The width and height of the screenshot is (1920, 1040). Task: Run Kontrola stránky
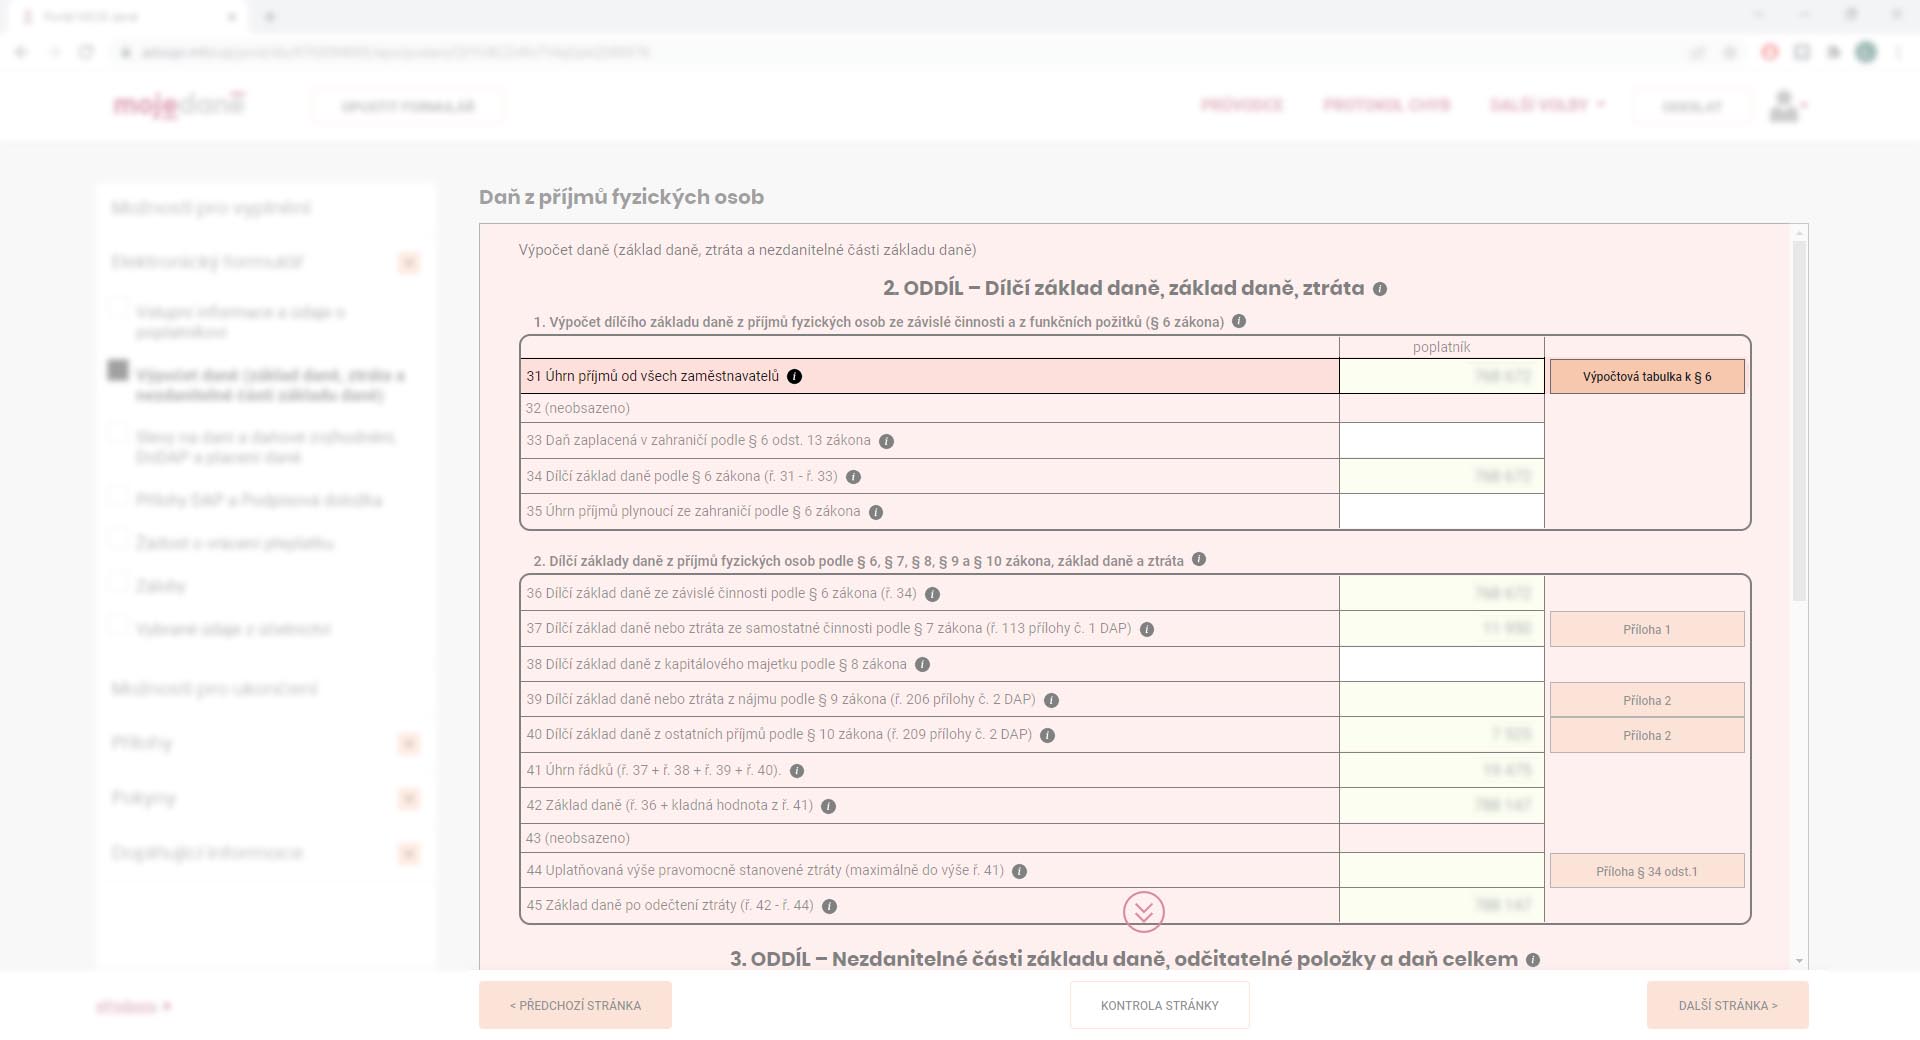(x=1160, y=1005)
